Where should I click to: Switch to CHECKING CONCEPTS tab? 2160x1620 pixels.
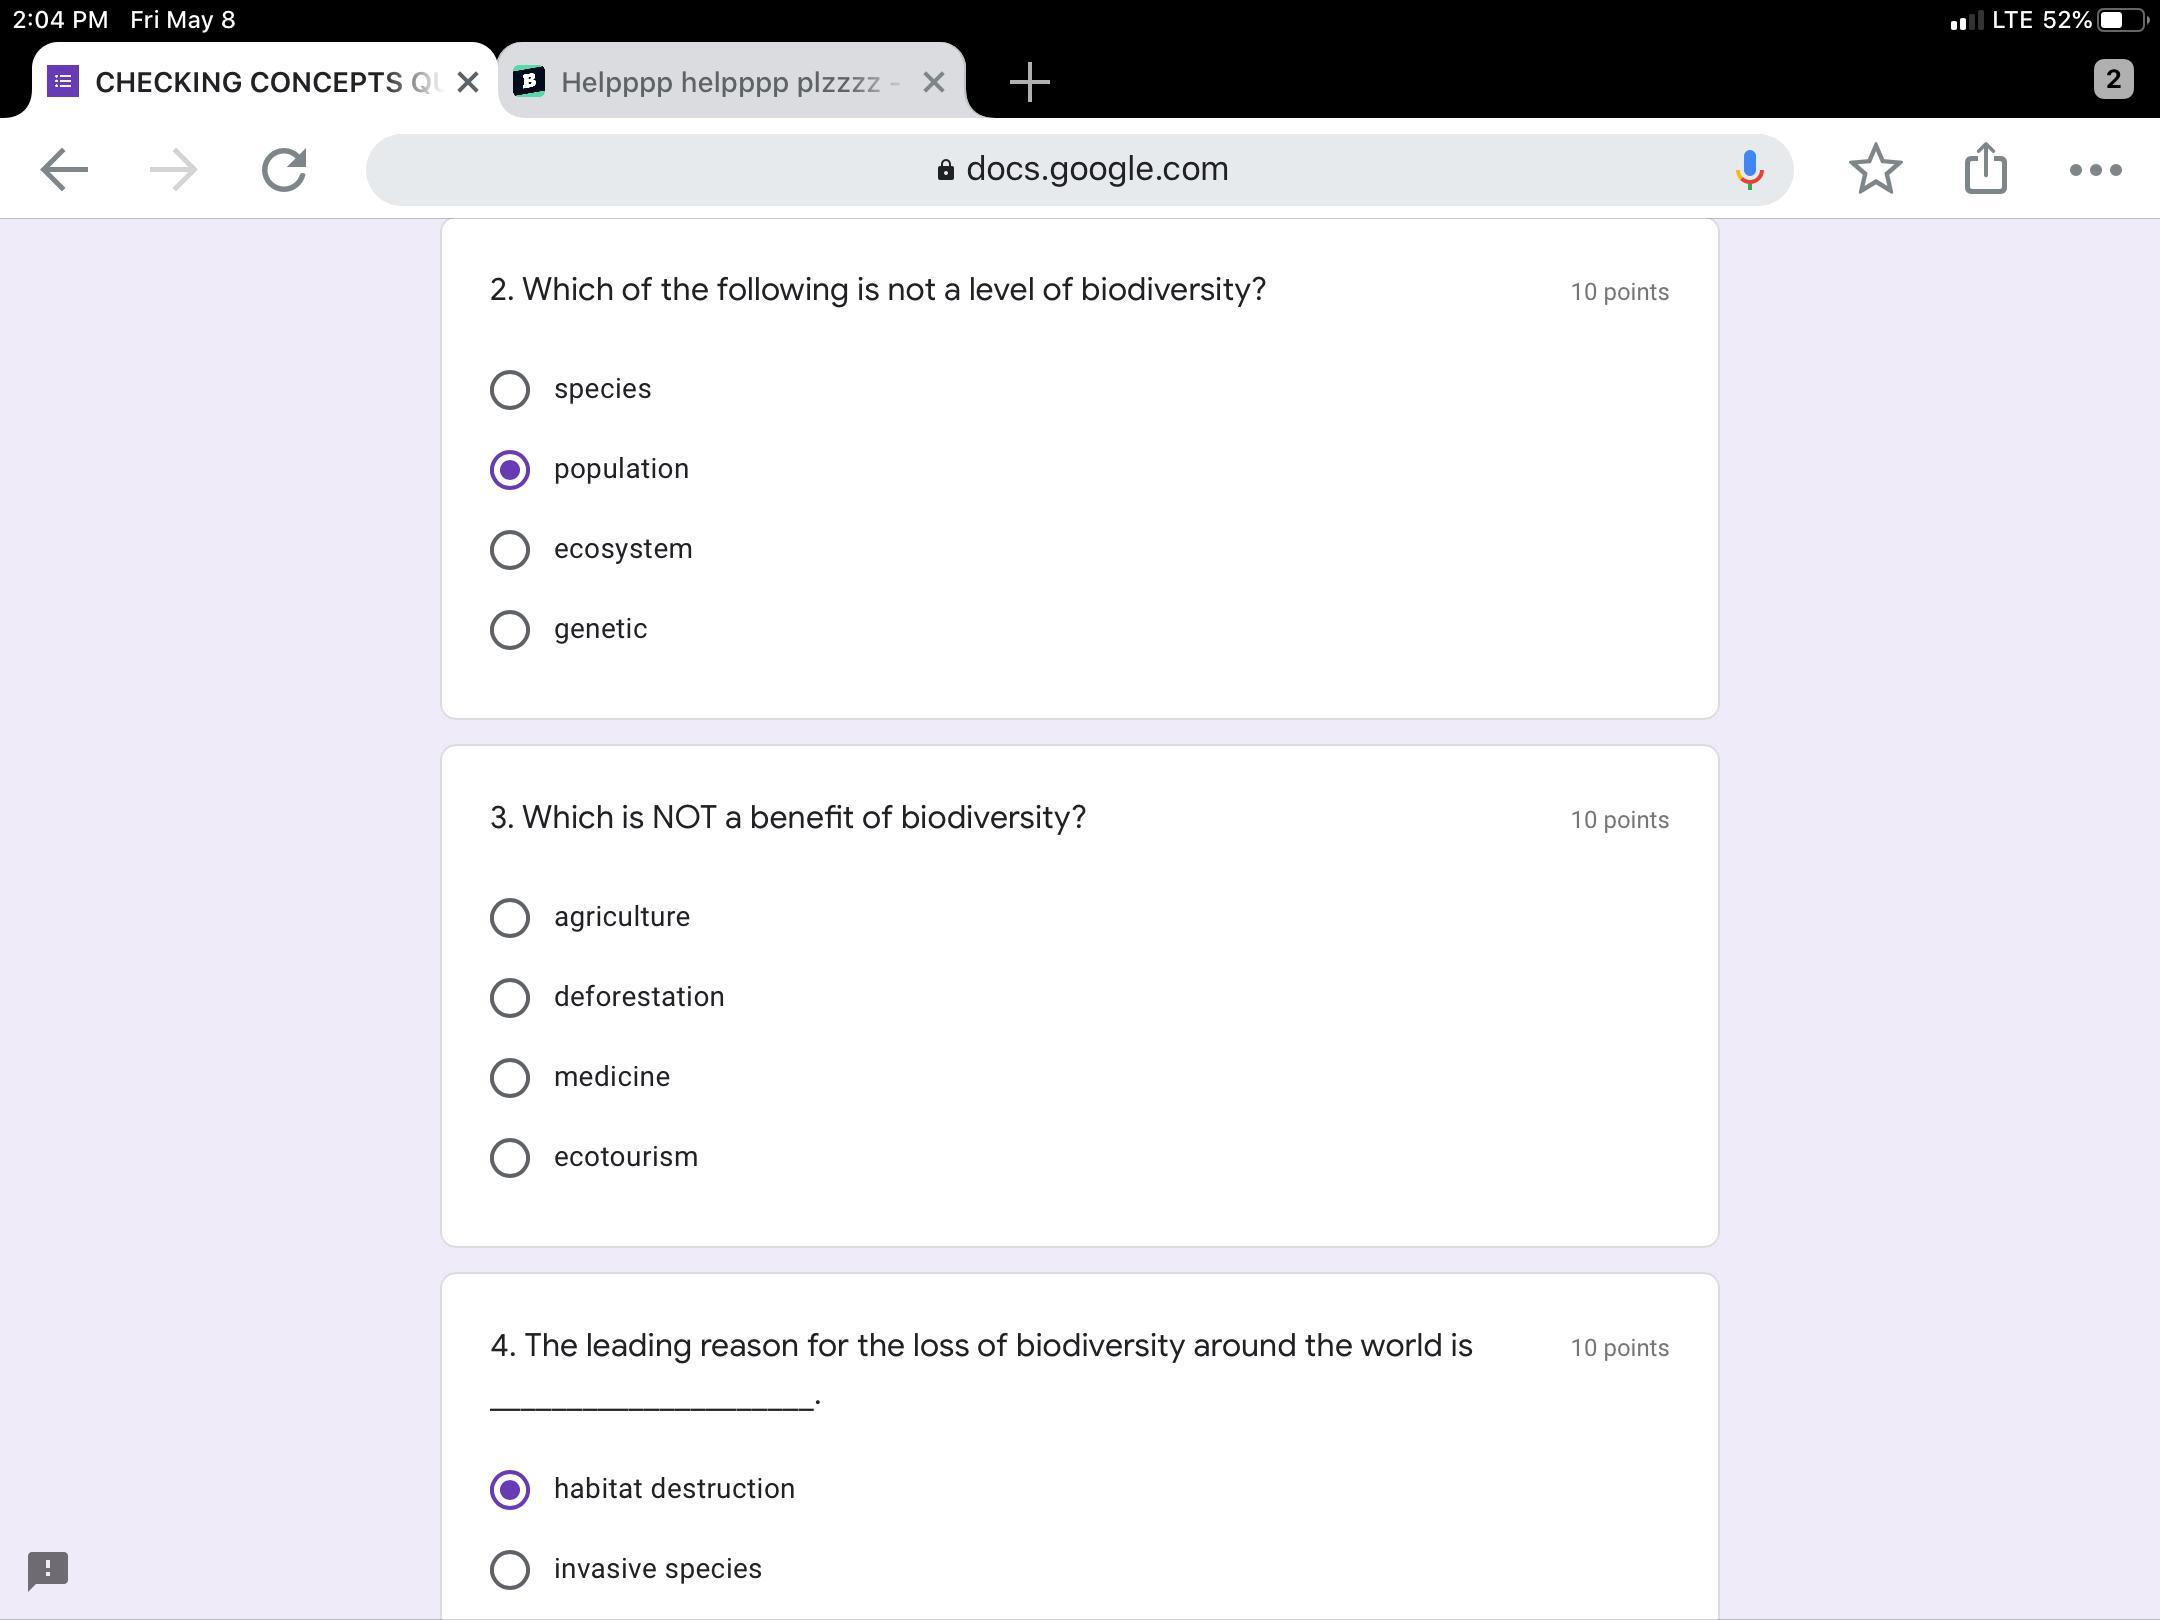click(x=250, y=82)
